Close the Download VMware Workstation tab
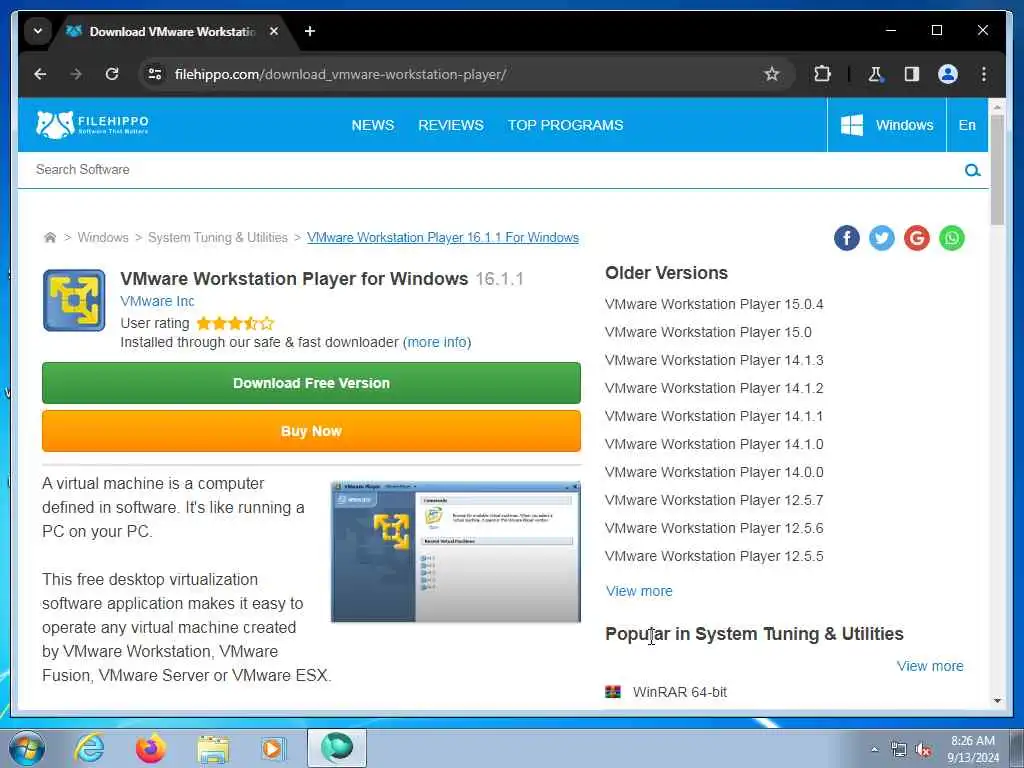The image size is (1024, 768). [x=274, y=31]
